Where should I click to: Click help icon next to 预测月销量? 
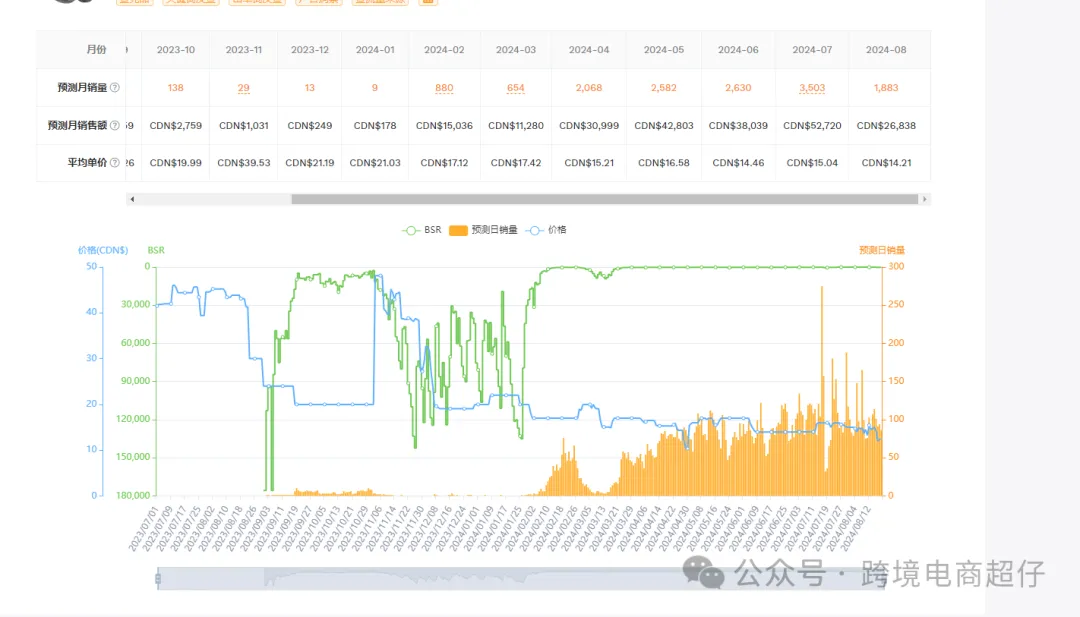coord(115,87)
